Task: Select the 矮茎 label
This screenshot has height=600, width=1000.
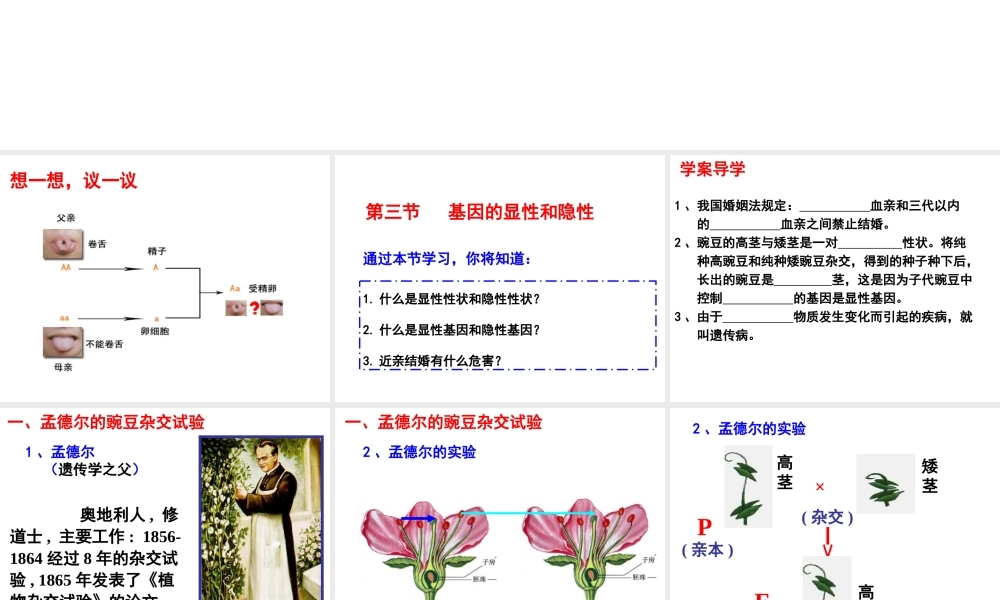Action: click(x=930, y=476)
